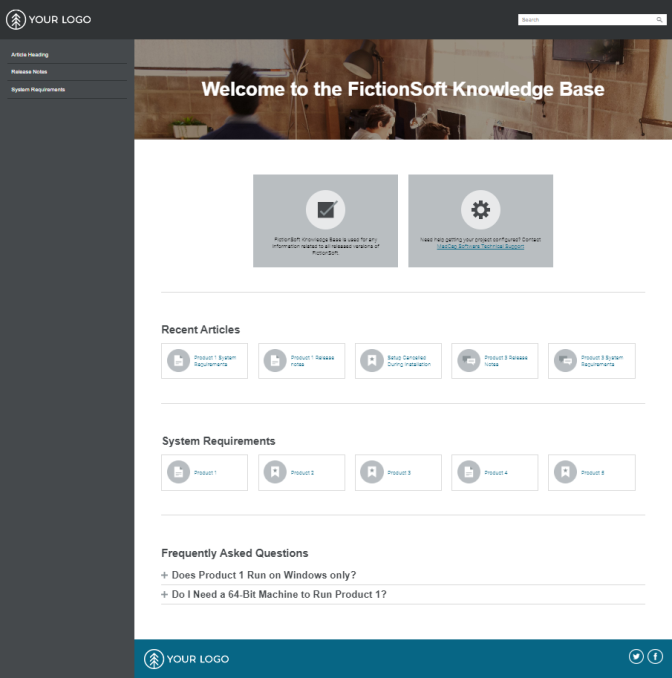Viewport: 672px width, 678px height.
Task: Click the footer tree logo icon
Action: 154,658
